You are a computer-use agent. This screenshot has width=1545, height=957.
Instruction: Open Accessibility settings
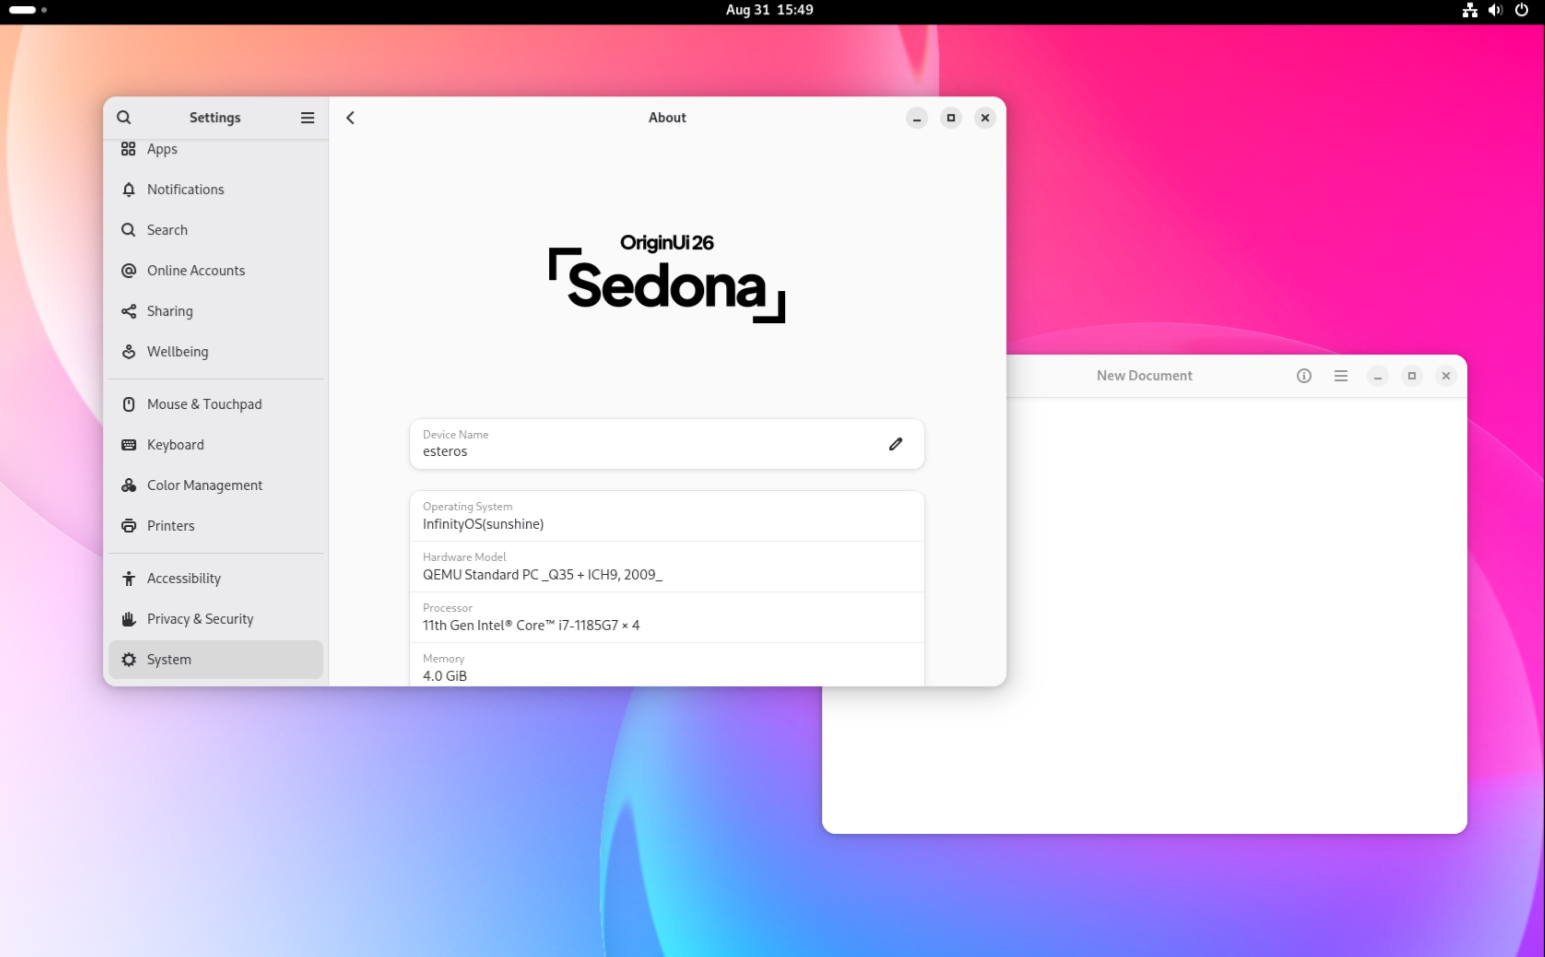pos(216,578)
